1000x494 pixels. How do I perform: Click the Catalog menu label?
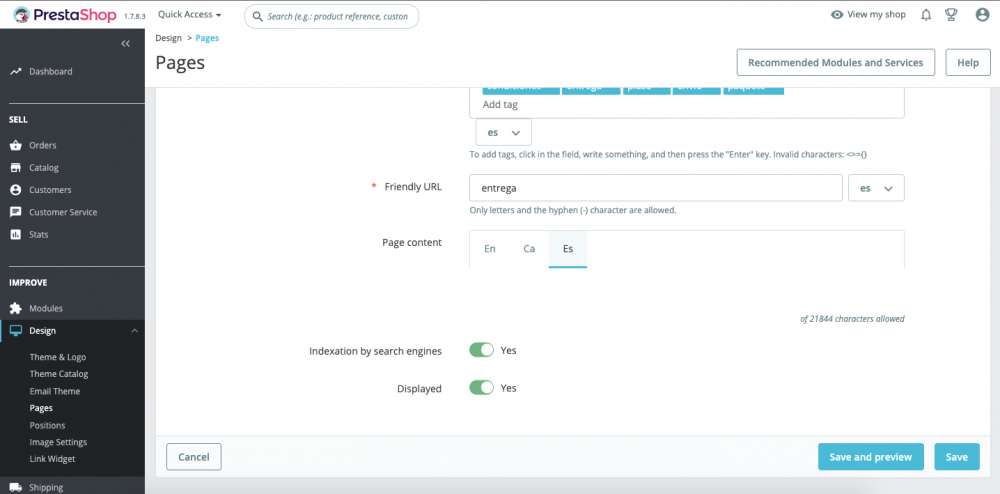43,168
